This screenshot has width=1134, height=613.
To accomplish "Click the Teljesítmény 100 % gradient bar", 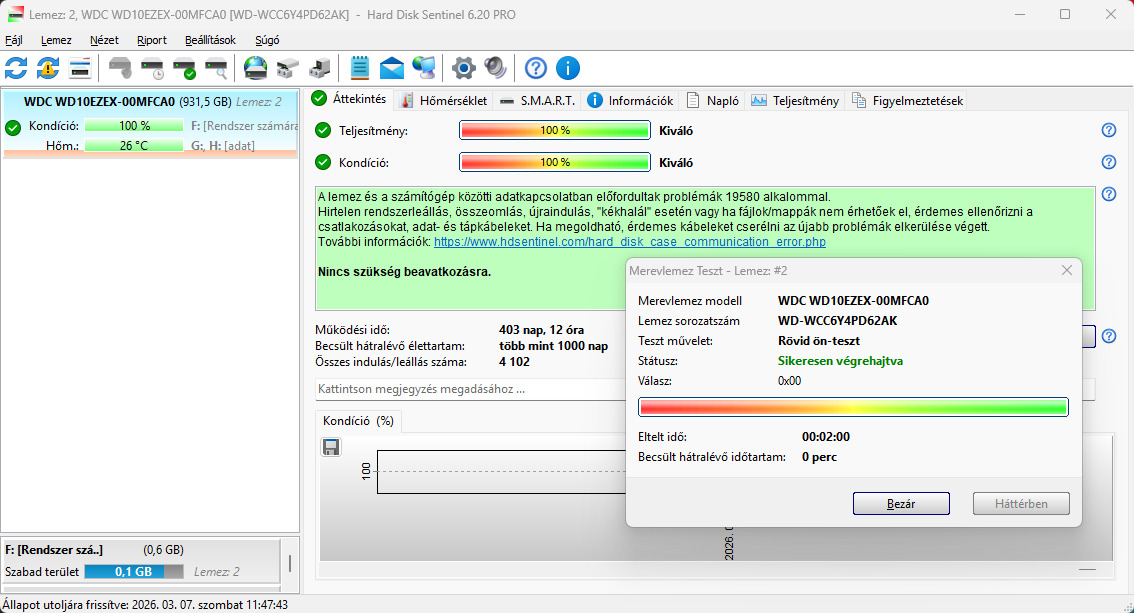I will pyautogui.click(x=555, y=130).
